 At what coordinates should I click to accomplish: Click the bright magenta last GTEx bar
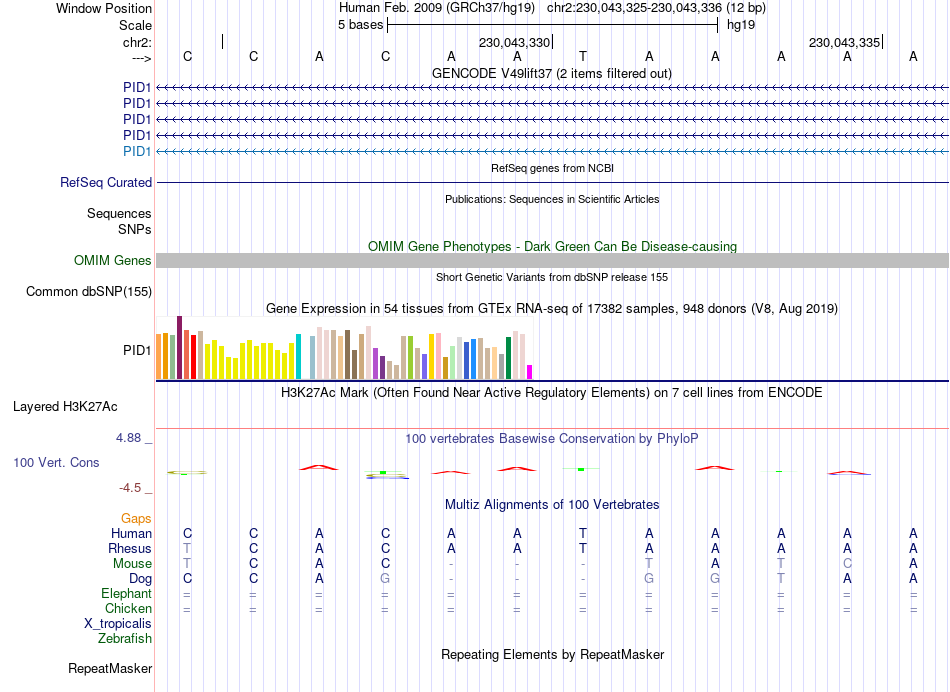click(x=530, y=372)
